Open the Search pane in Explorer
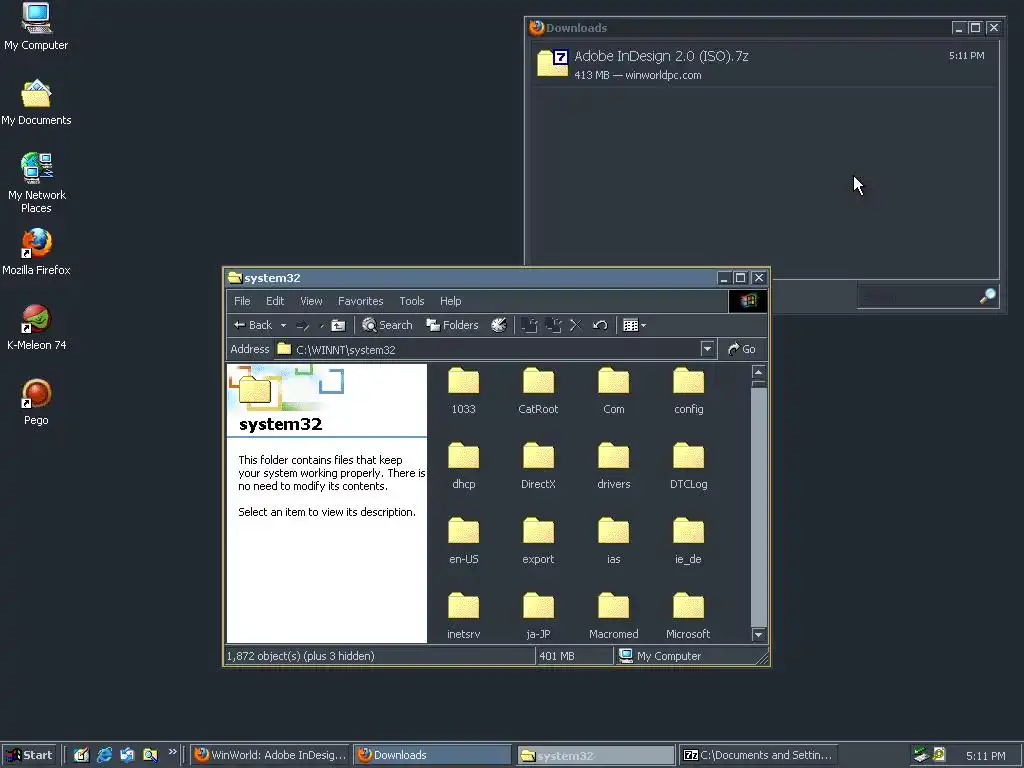 [x=387, y=325]
